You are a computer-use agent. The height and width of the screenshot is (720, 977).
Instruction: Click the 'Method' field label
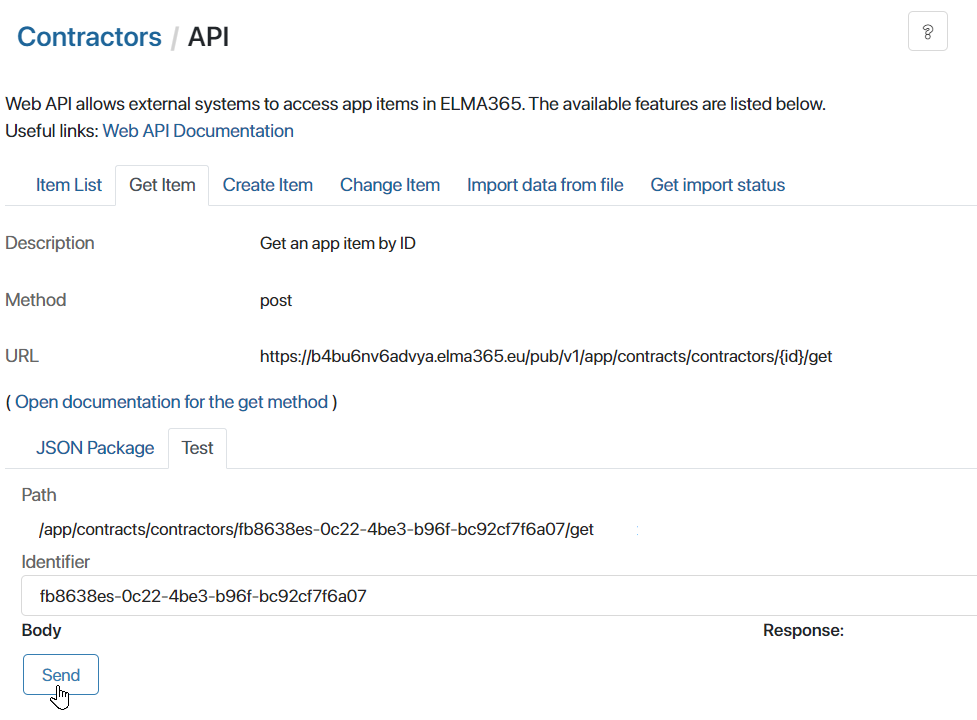point(36,300)
